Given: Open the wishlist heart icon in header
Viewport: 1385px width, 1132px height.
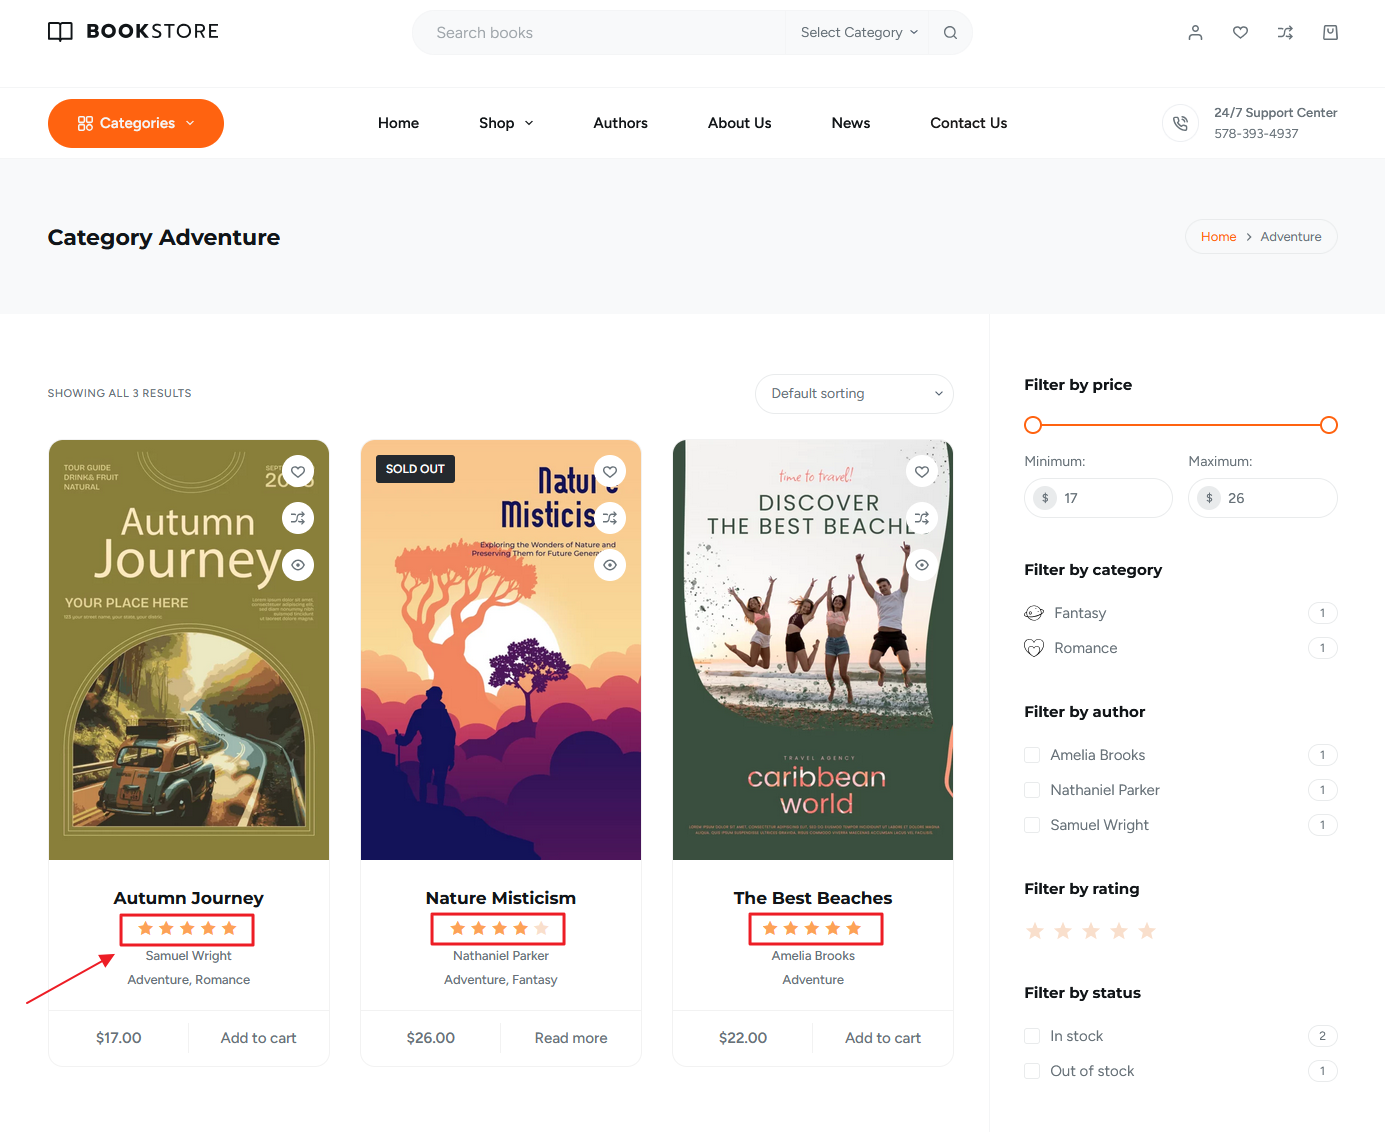Looking at the screenshot, I should tap(1240, 33).
